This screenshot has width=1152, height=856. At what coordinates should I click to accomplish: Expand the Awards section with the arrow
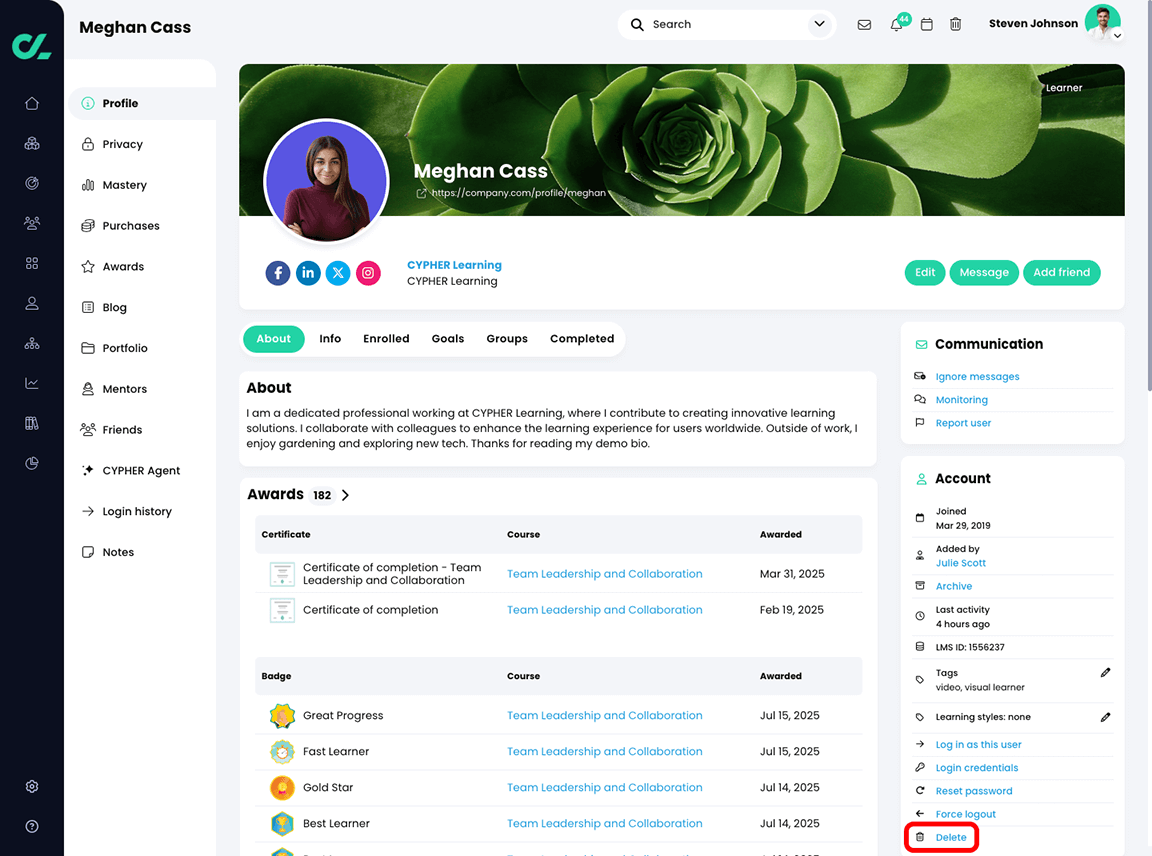pyautogui.click(x=345, y=494)
